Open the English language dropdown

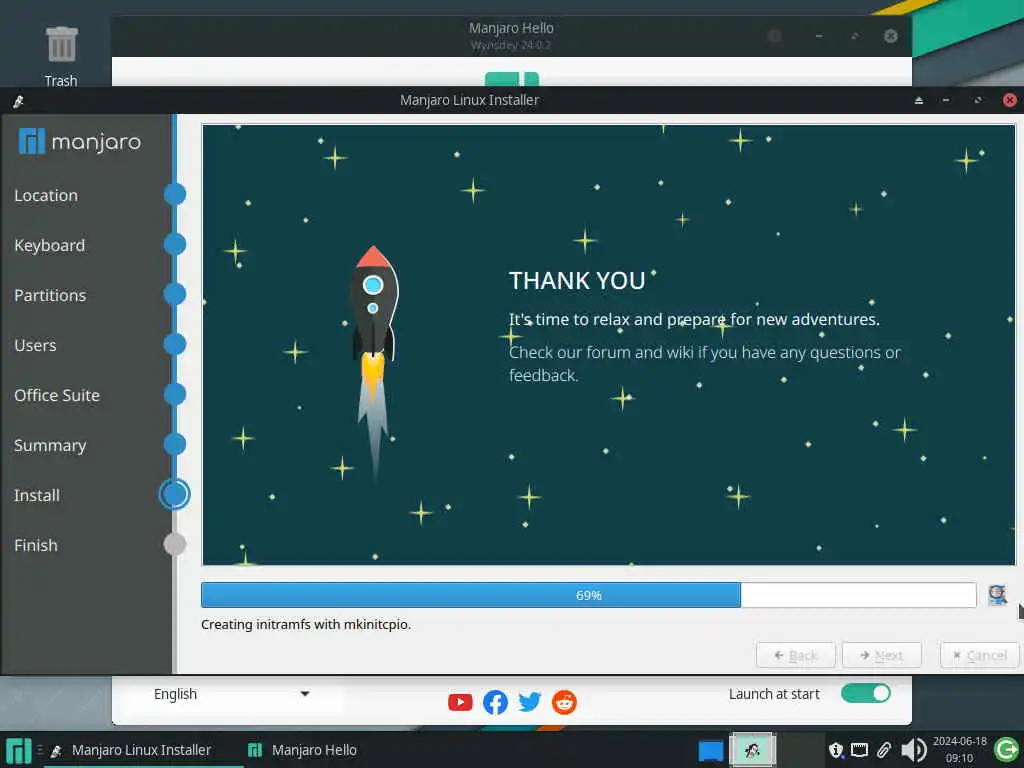231,694
